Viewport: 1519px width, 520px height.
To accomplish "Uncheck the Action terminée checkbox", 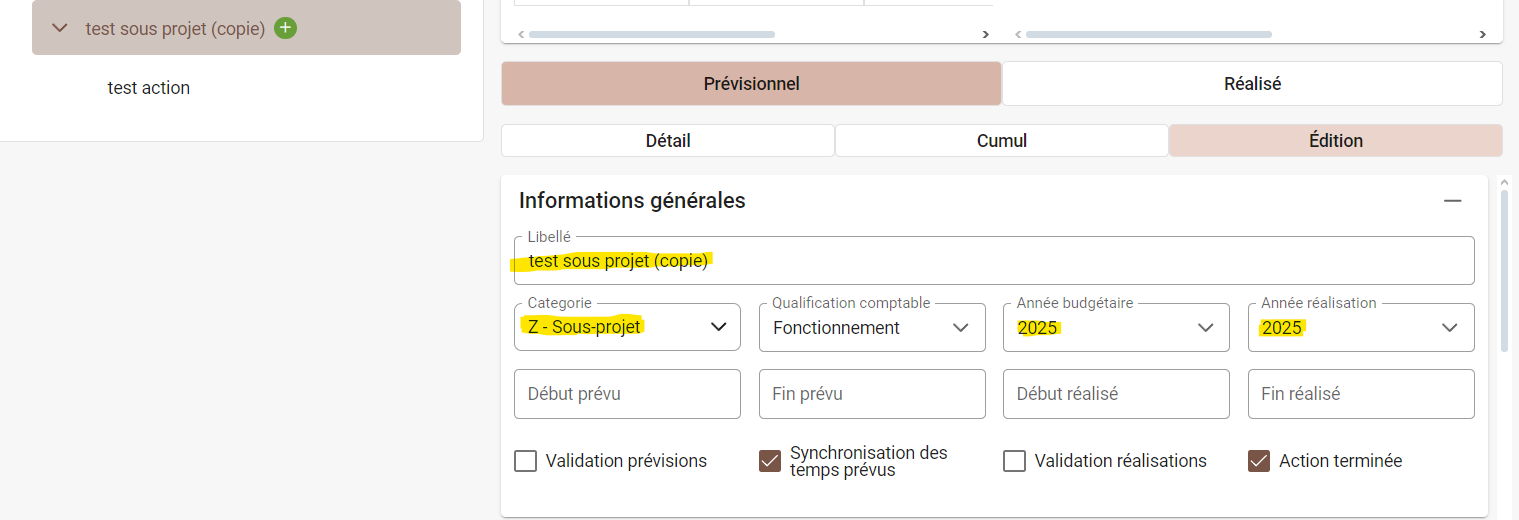I will pyautogui.click(x=1259, y=461).
